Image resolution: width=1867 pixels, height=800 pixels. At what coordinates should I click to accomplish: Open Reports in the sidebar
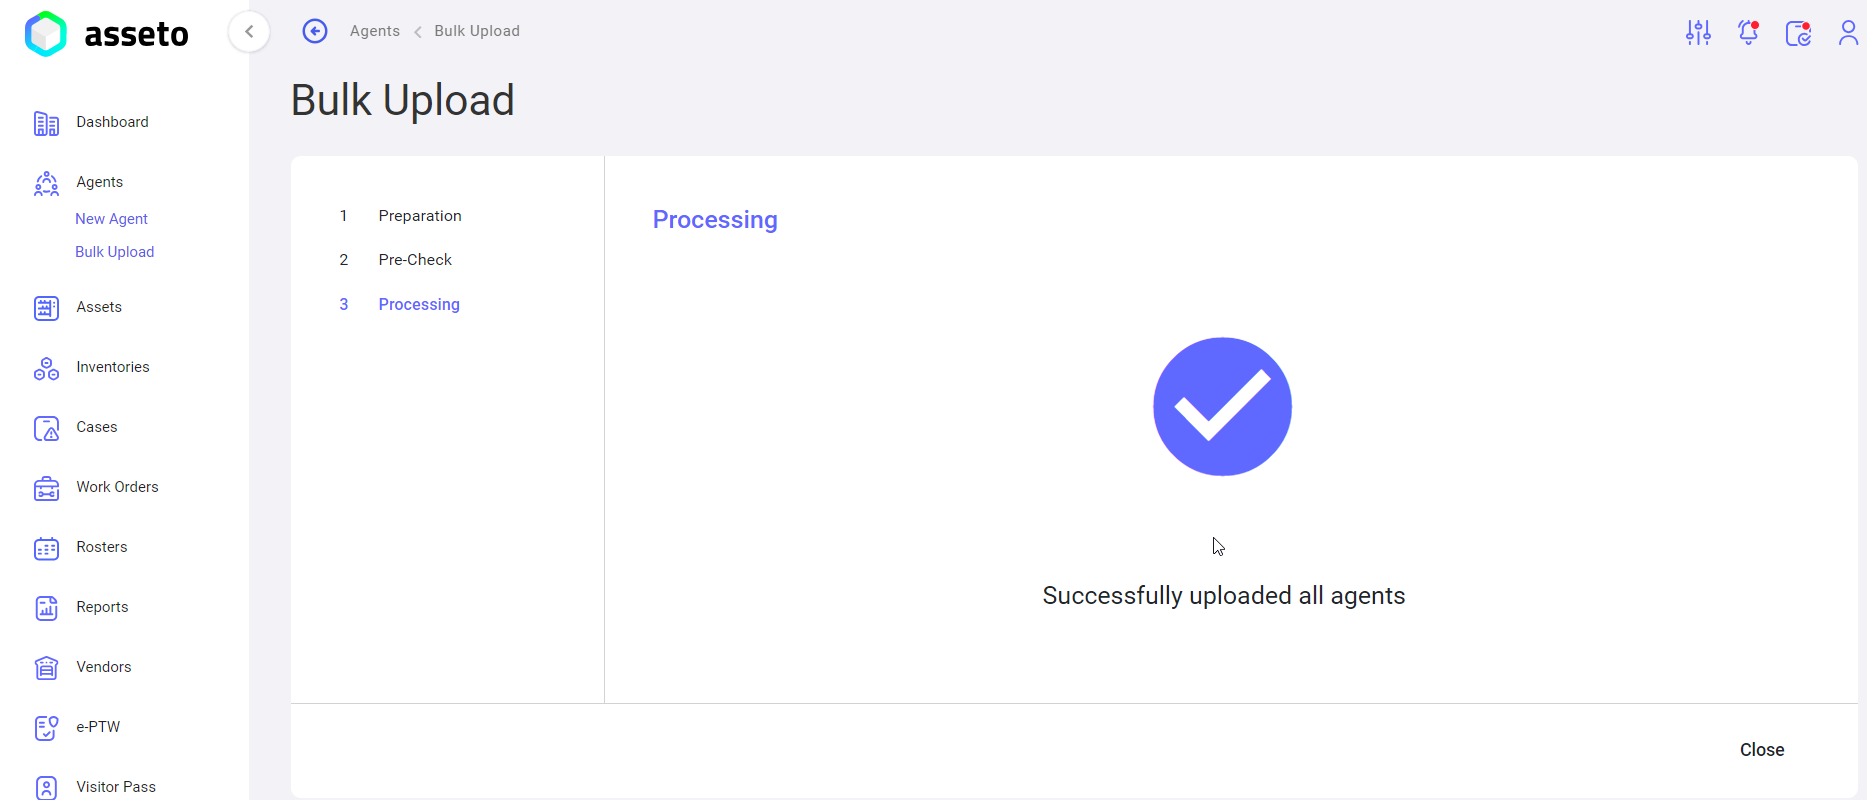tap(102, 607)
